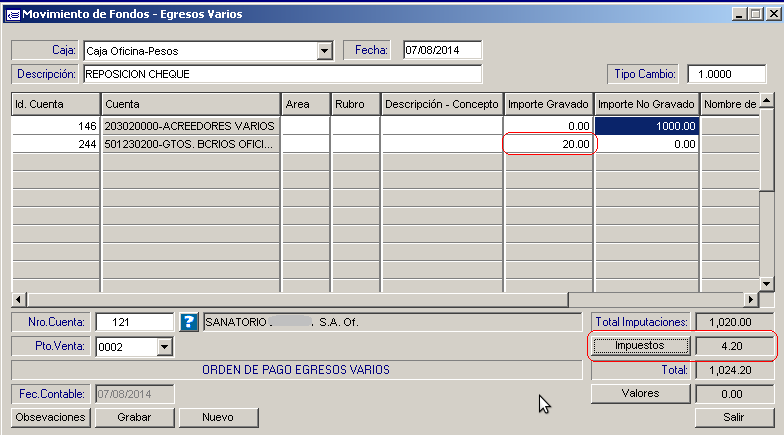
Task: Click the blue question mark lookup icon
Action: [x=189, y=322]
